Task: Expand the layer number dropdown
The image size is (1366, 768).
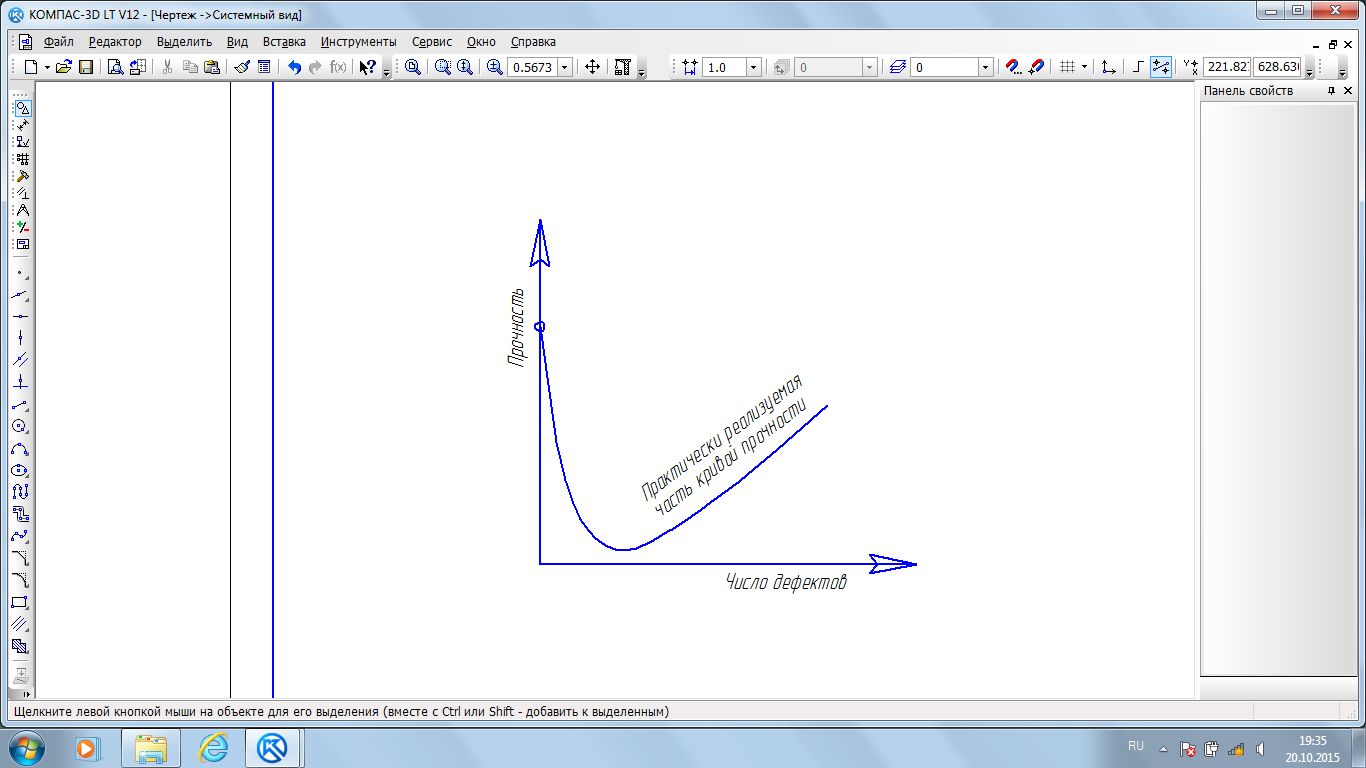Action: [x=985, y=67]
